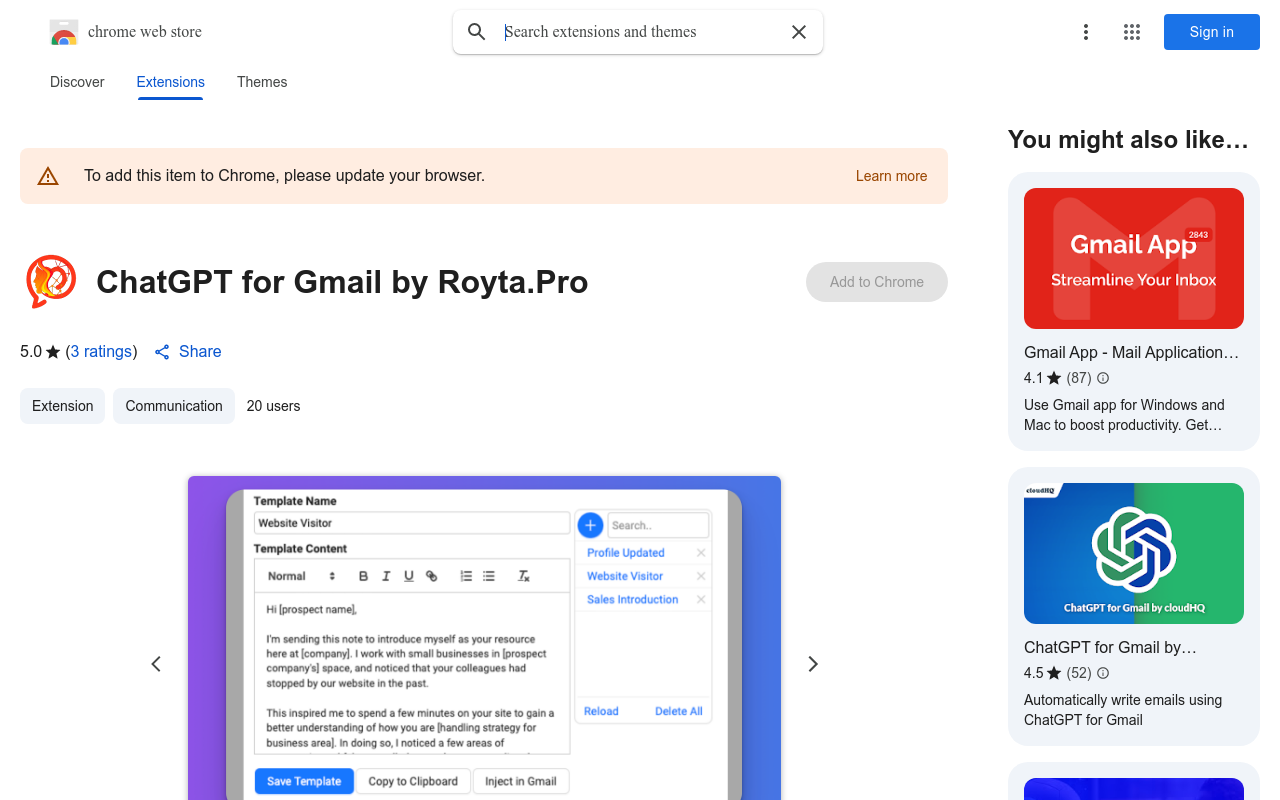Open the Learn more link
This screenshot has height=800, width=1280.
coord(891,176)
